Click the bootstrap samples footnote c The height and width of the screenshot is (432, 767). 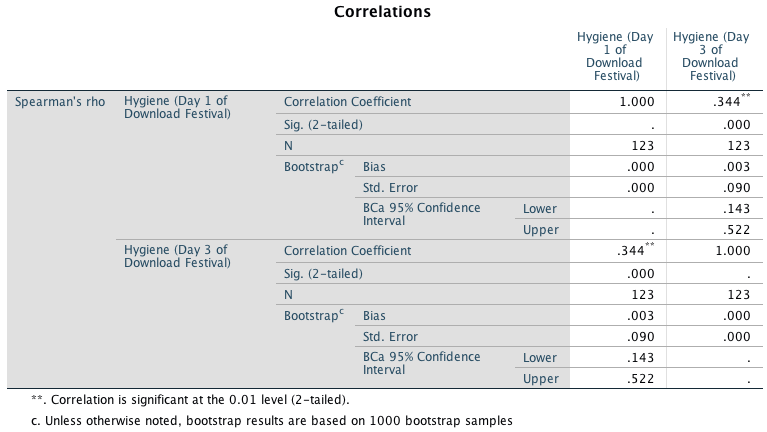pyautogui.click(x=272, y=421)
